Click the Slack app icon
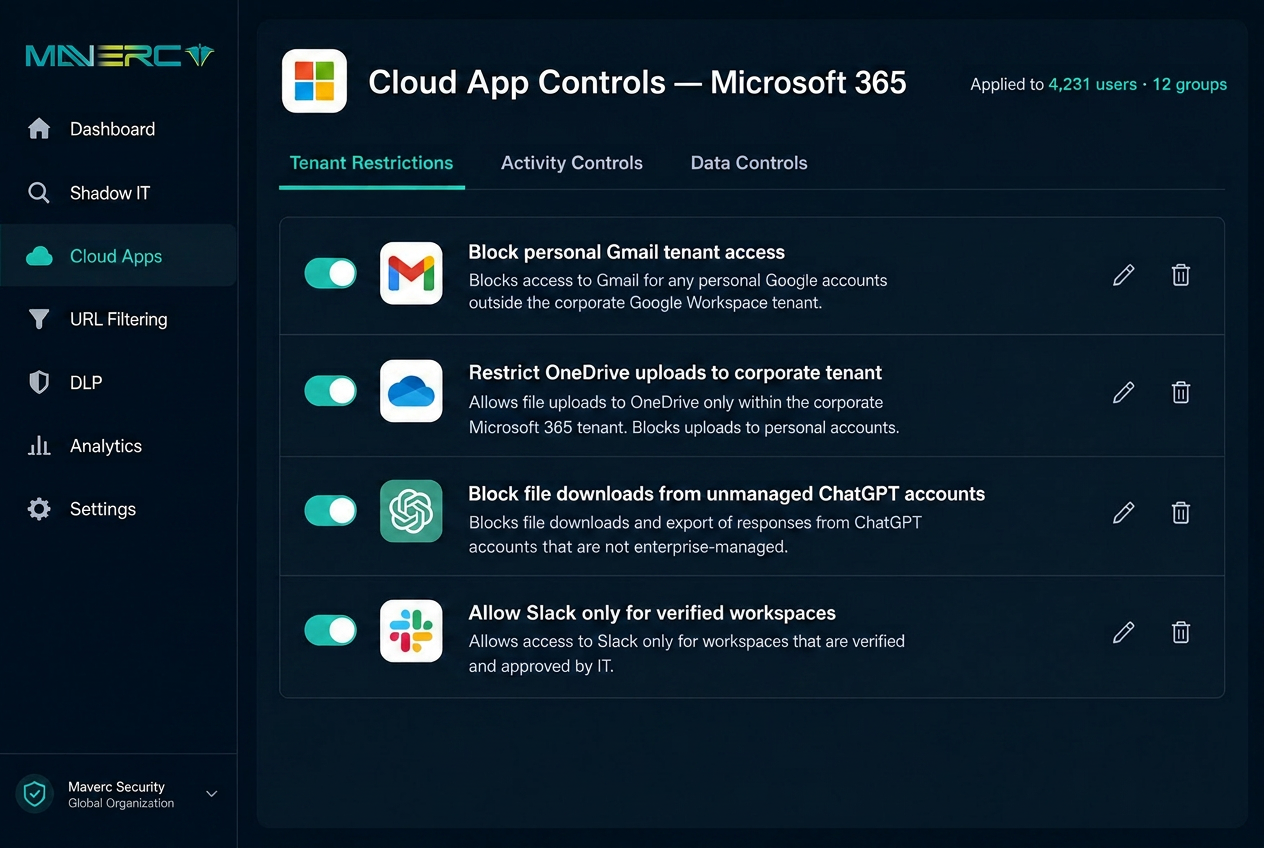Screen dimensions: 1264x848 click(x=411, y=631)
